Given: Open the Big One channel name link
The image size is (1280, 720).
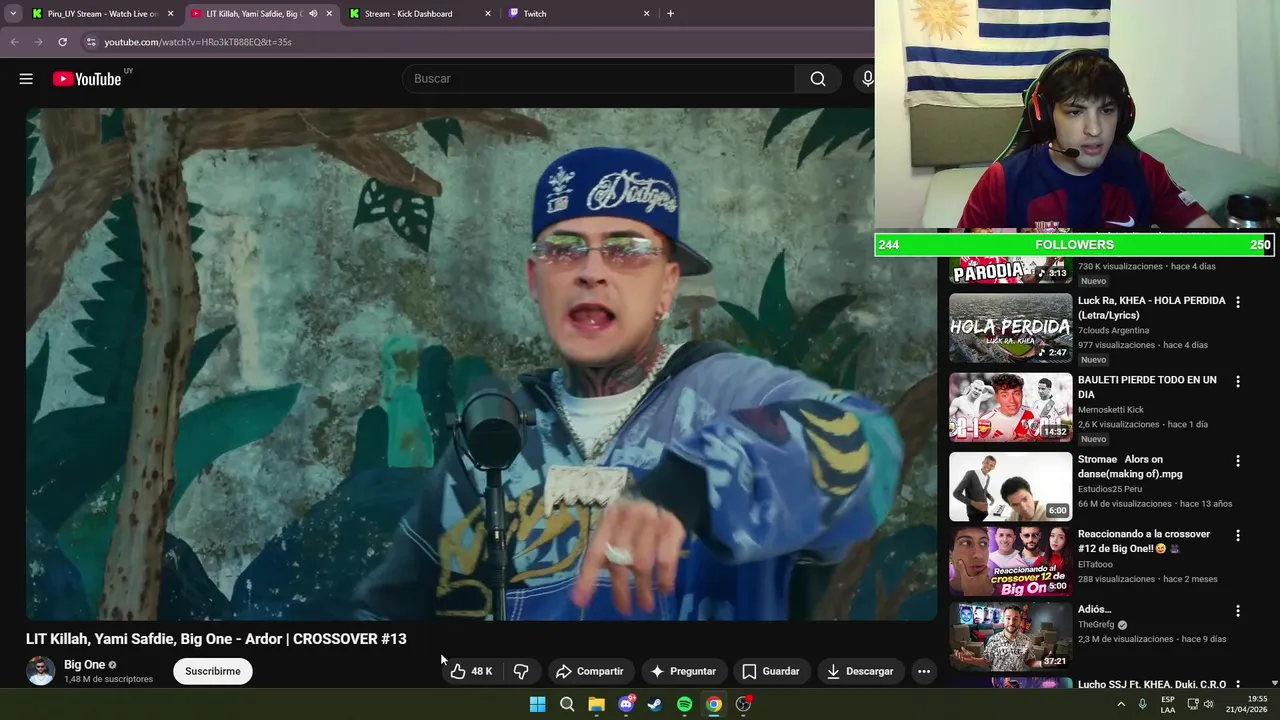Looking at the screenshot, I should click(x=84, y=665).
